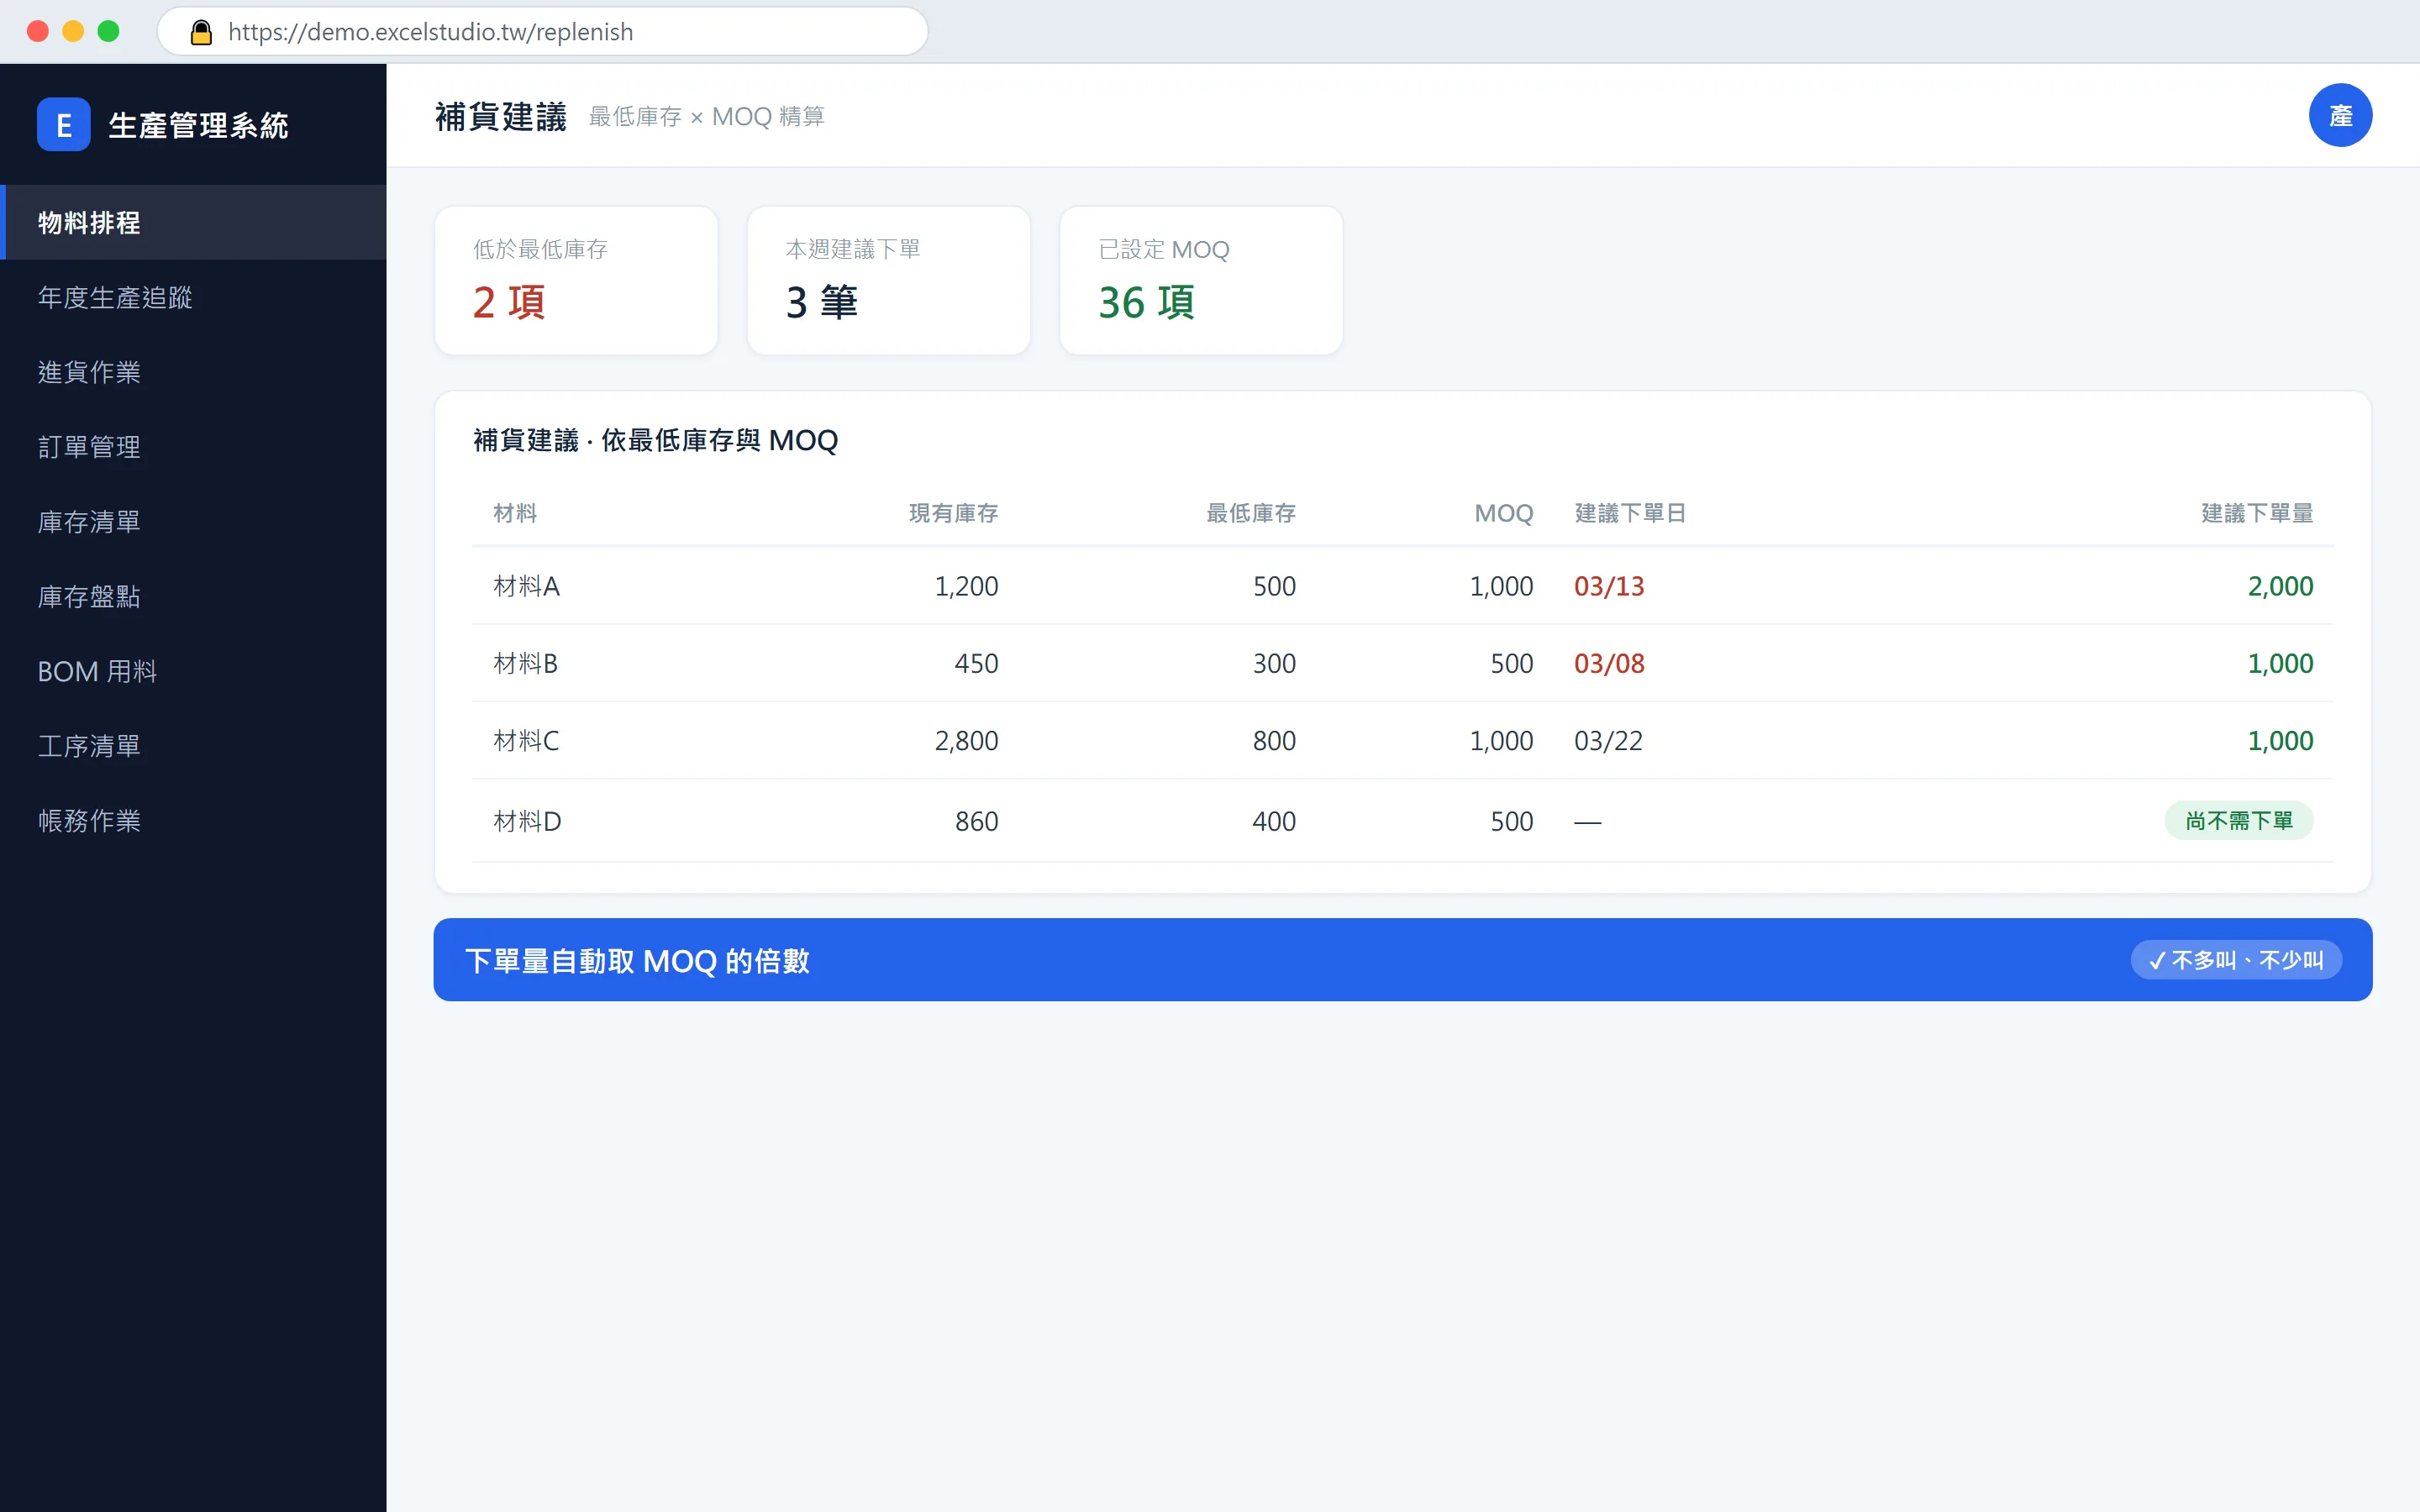Open 物料排程 in the sidebar

coord(193,222)
